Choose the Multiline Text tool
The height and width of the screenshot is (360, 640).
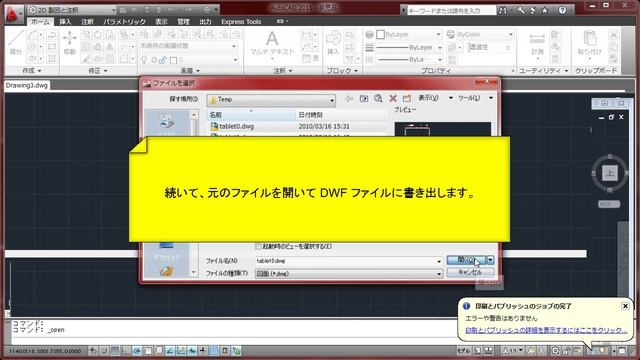[272, 44]
